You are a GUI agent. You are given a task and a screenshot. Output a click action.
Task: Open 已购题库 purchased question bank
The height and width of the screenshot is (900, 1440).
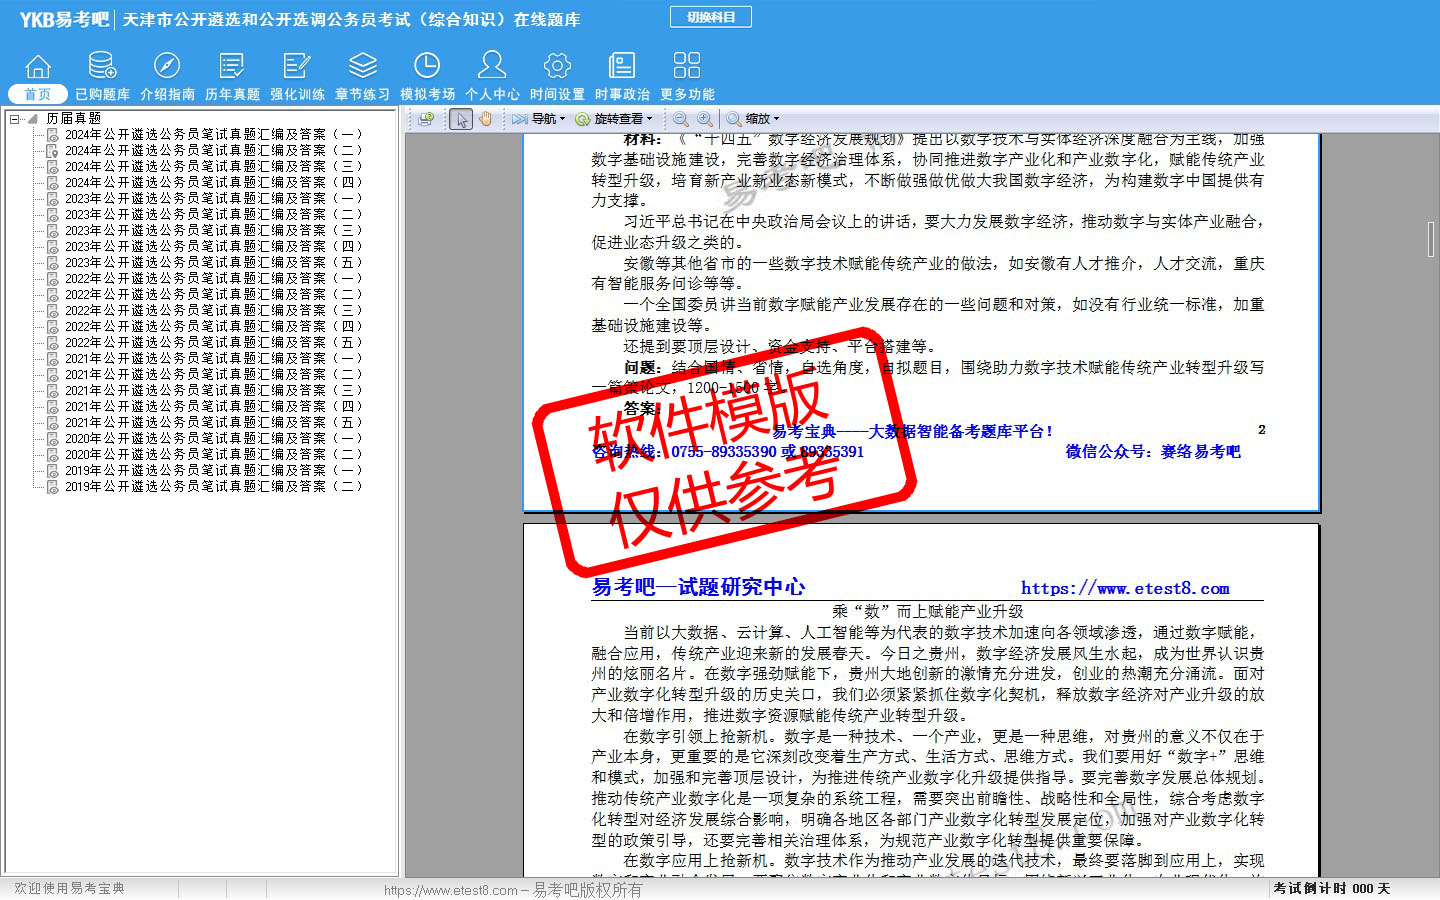tap(102, 67)
